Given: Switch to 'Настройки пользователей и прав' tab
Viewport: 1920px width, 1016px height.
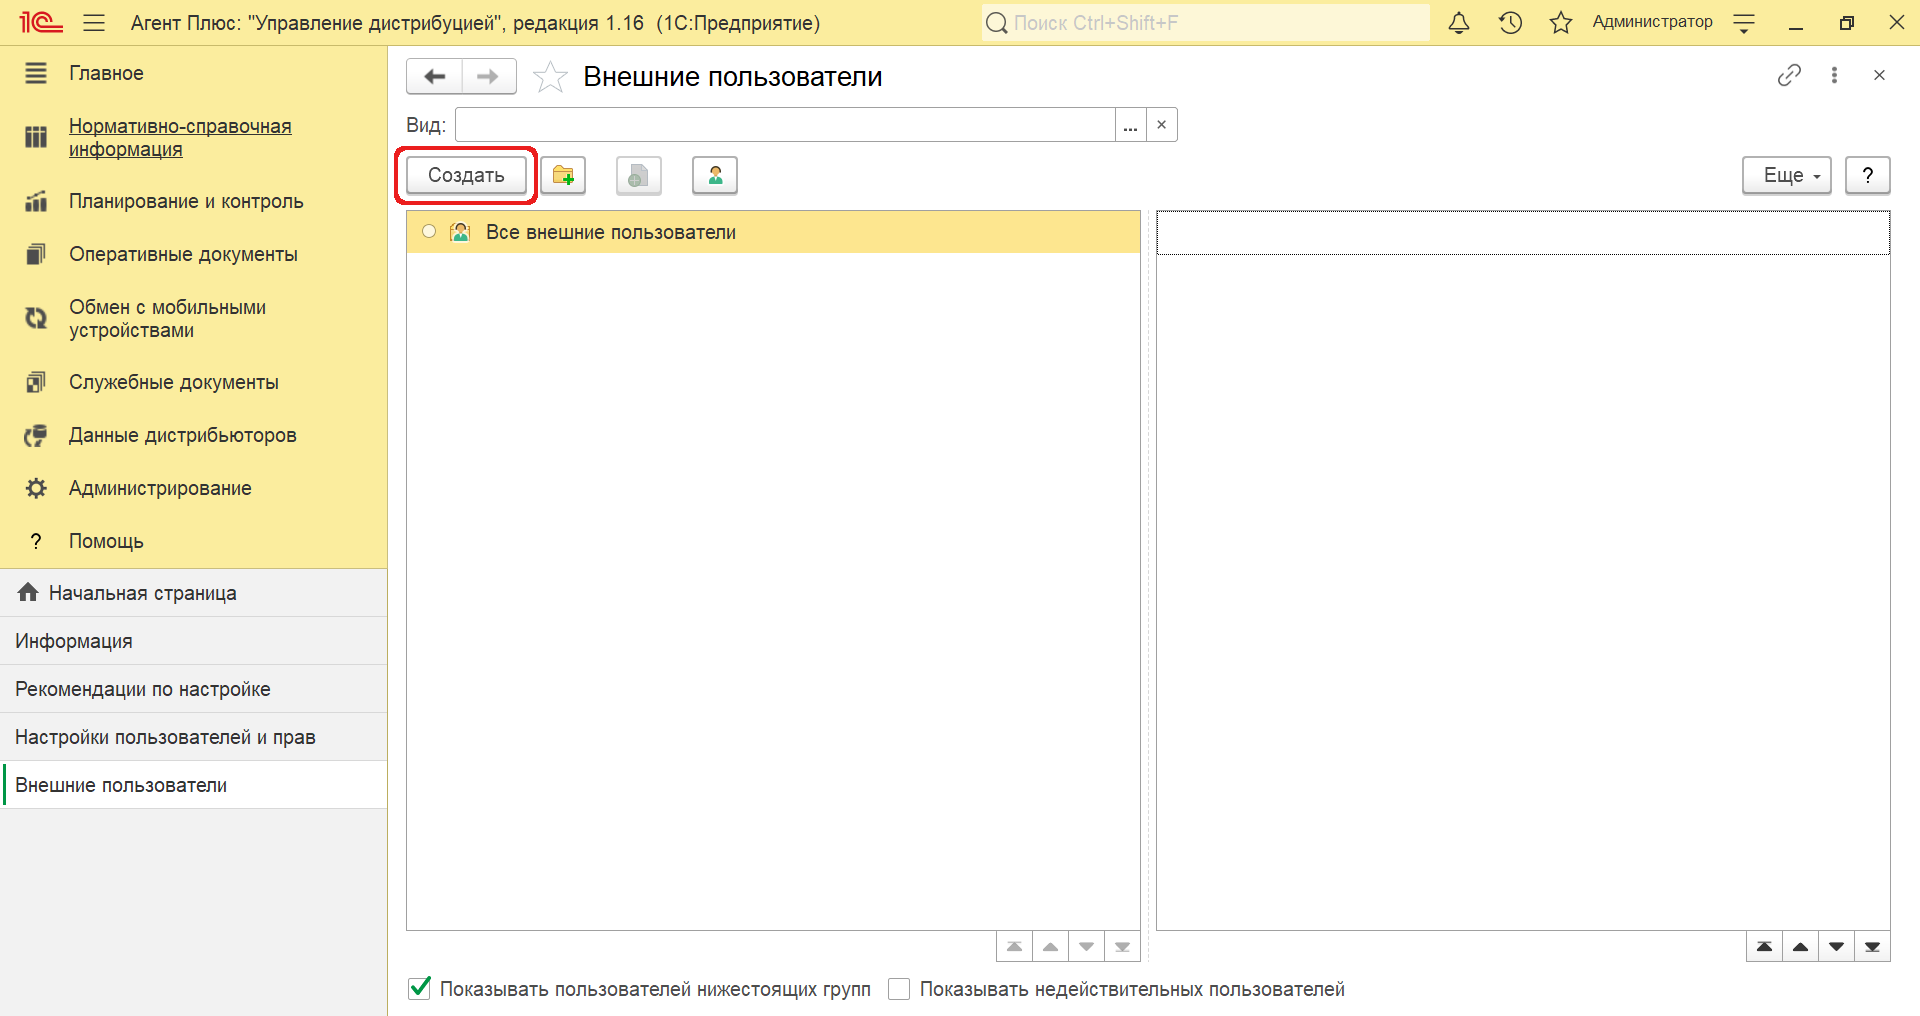Looking at the screenshot, I should pos(165,737).
